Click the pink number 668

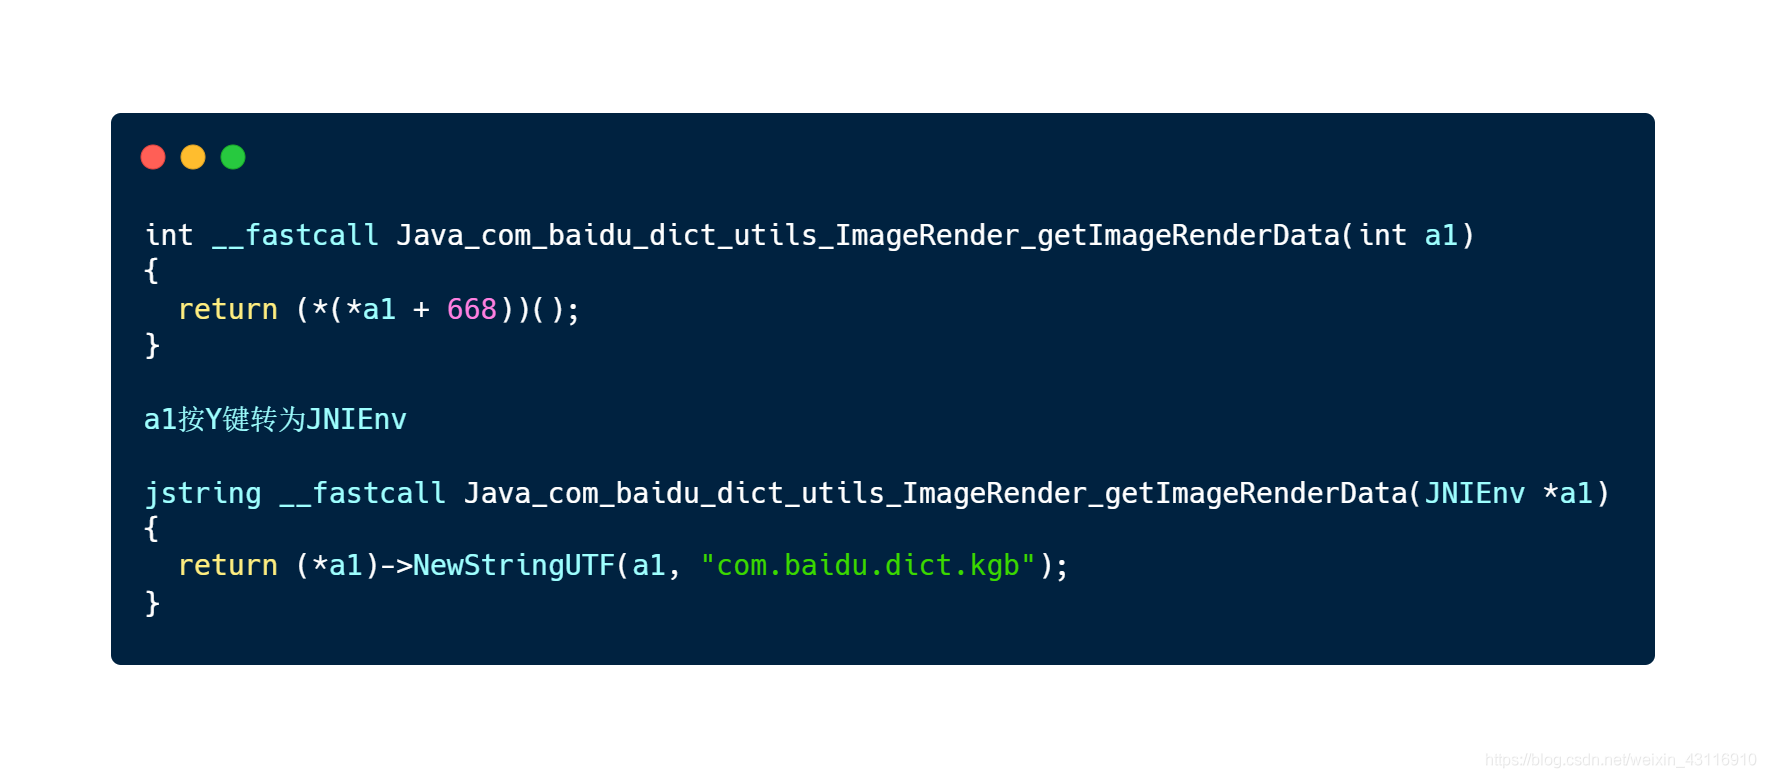[x=472, y=309]
